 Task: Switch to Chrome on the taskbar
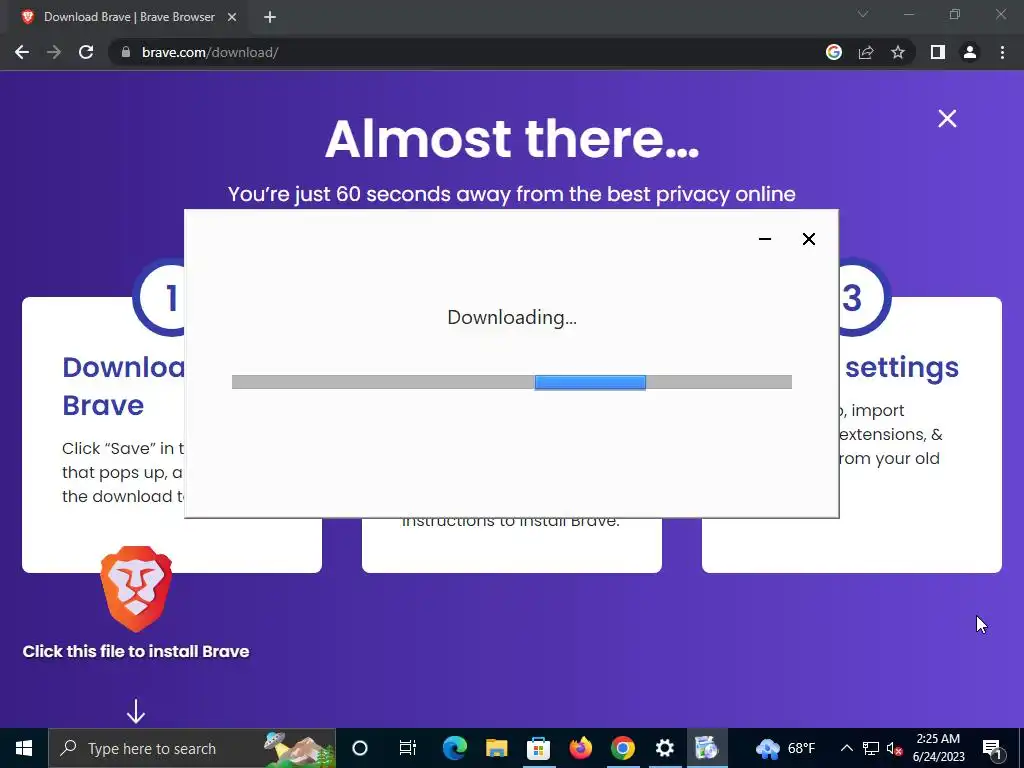pyautogui.click(x=622, y=748)
